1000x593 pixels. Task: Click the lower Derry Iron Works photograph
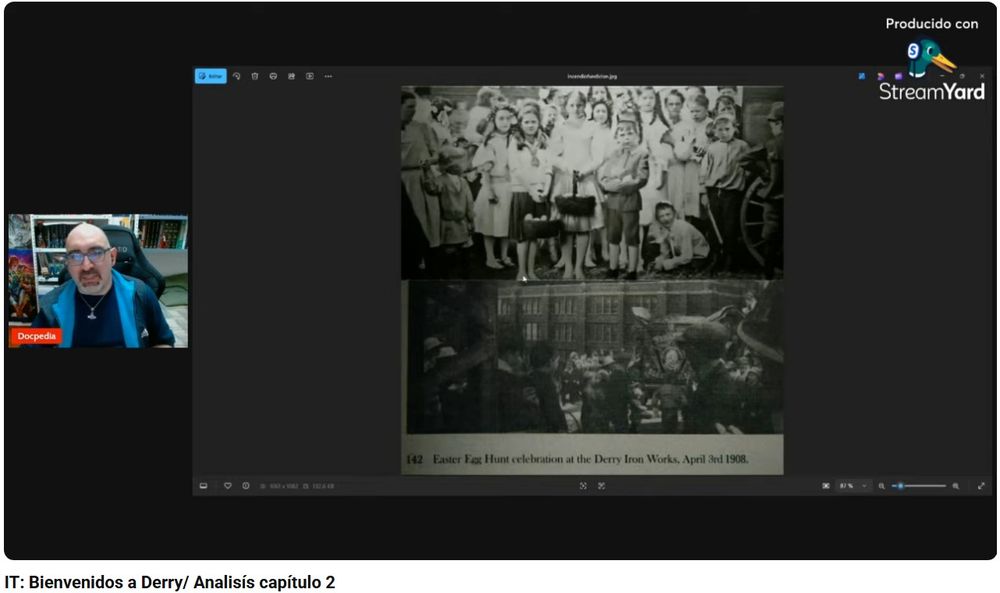(594, 358)
